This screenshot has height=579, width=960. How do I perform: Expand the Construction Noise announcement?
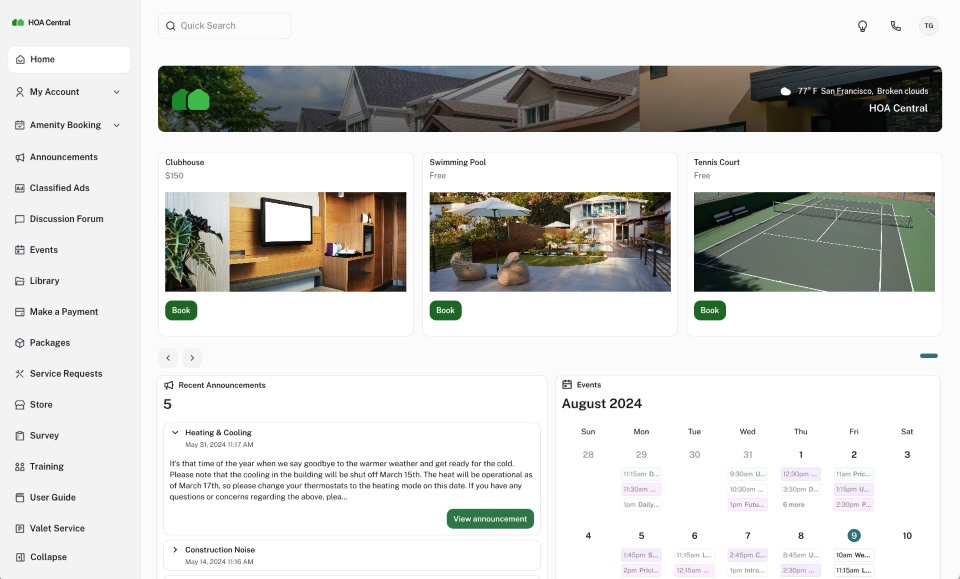[175, 549]
